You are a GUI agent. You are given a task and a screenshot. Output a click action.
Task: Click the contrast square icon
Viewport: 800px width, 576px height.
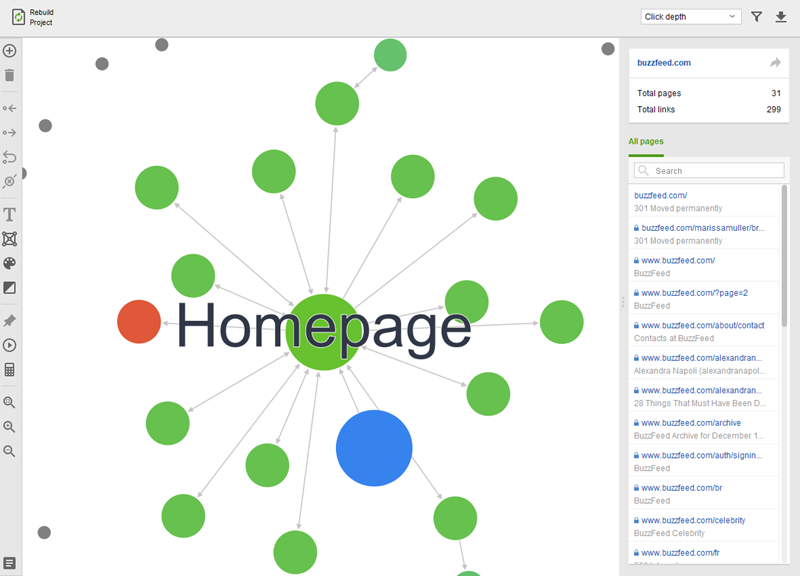coord(10,288)
